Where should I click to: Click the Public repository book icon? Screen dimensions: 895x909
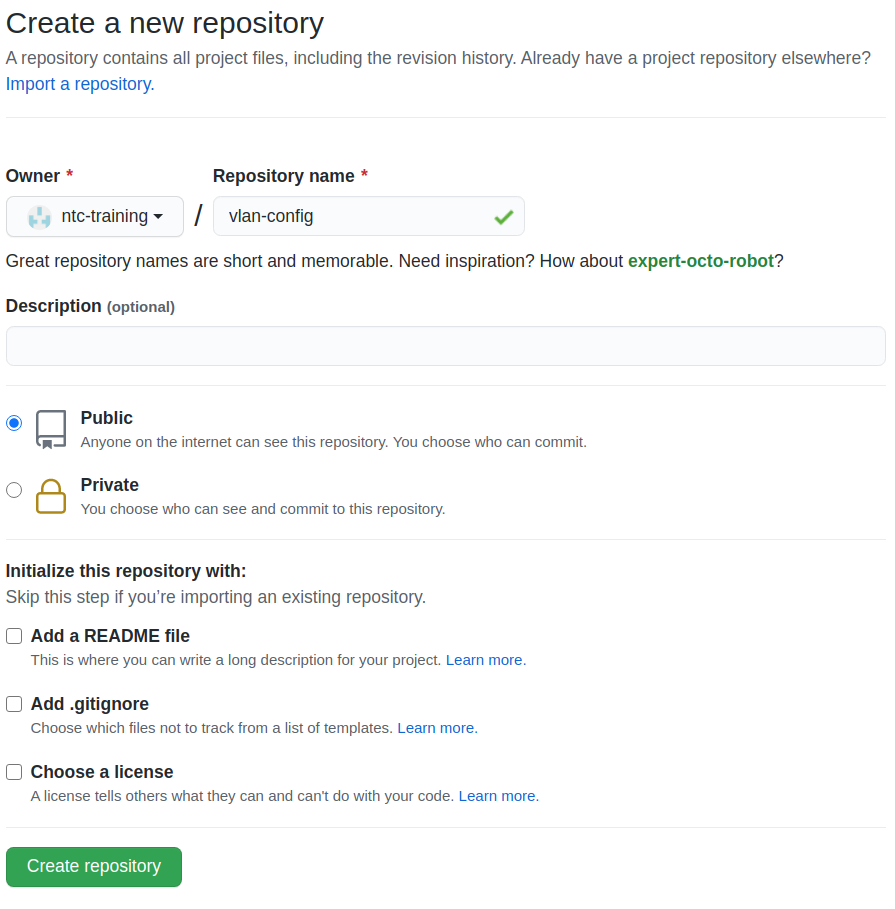point(51,429)
